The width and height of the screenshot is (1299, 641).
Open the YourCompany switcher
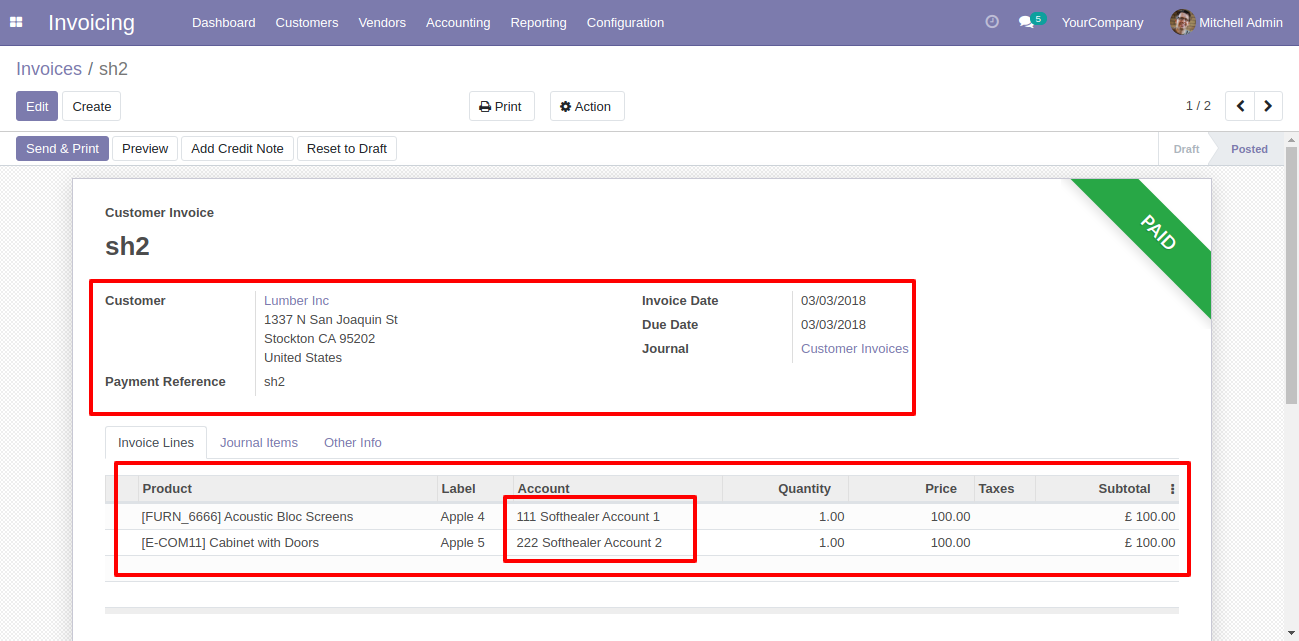1102,22
